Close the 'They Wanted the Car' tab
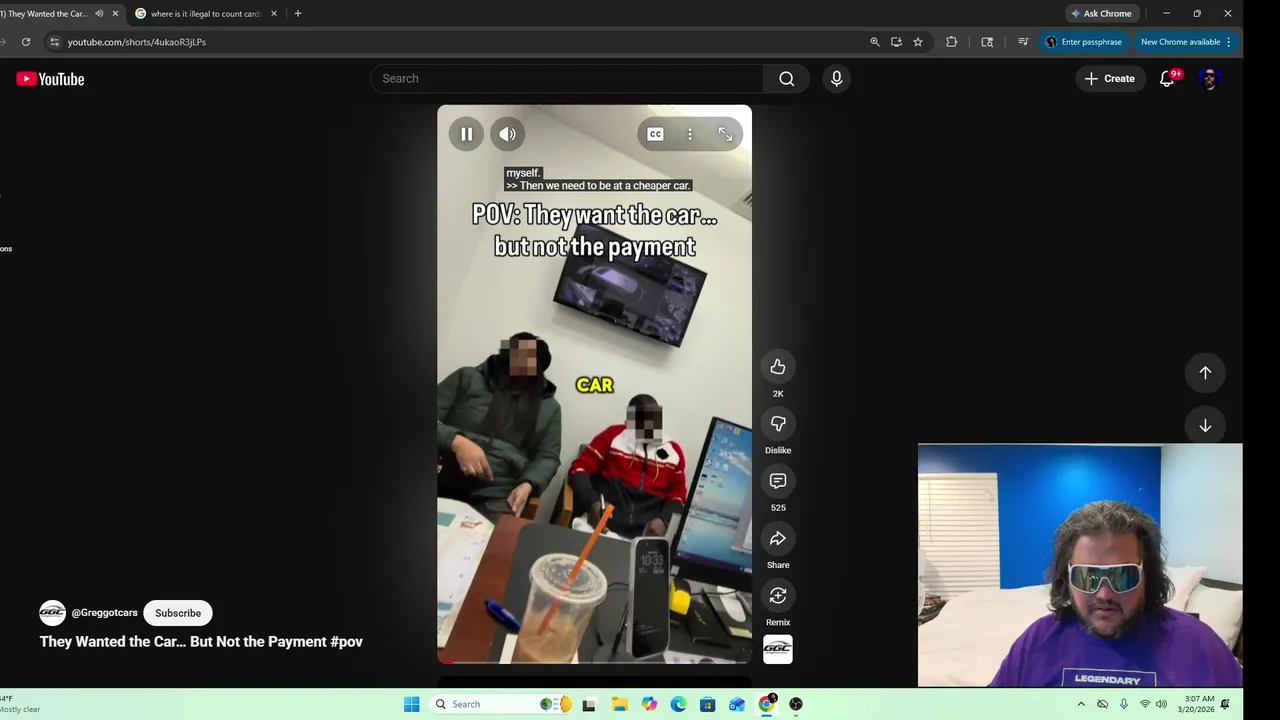This screenshot has height=720, width=1280. point(115,14)
